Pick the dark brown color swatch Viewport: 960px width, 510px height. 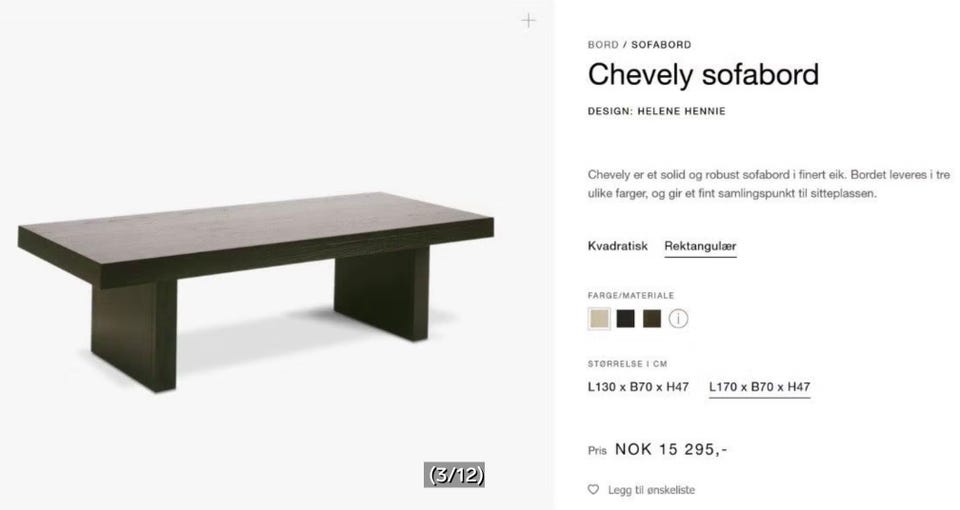[x=652, y=319]
